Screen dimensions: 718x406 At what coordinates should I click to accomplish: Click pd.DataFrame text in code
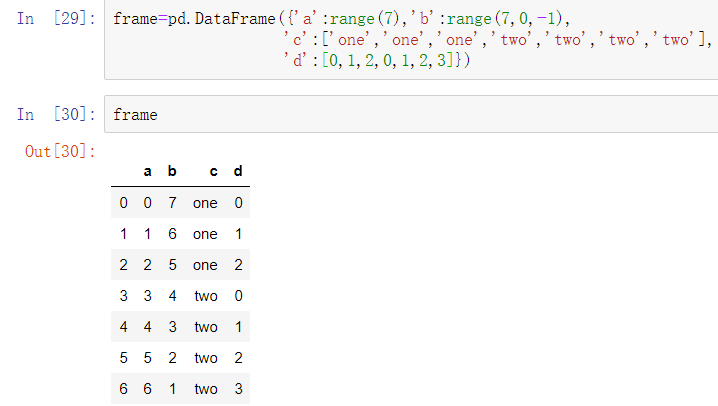[x=222, y=19]
